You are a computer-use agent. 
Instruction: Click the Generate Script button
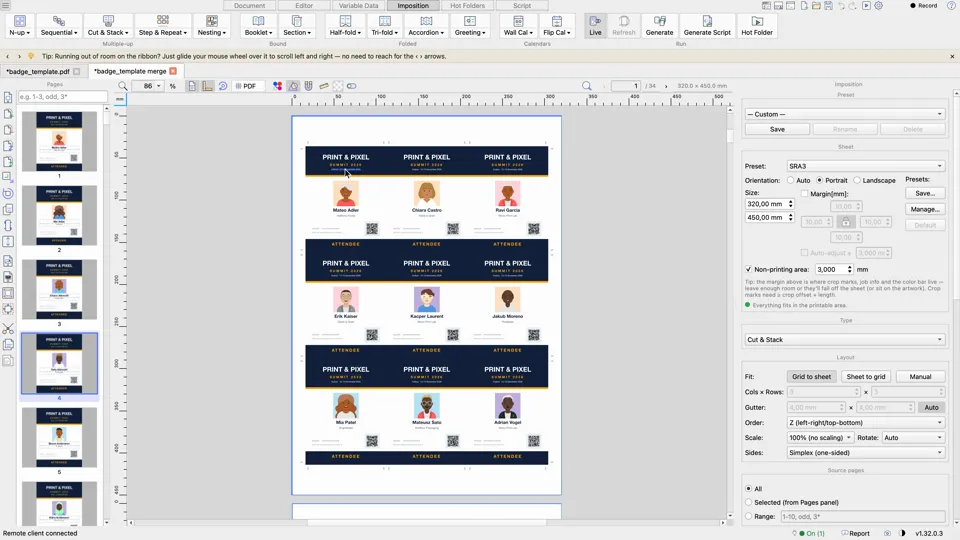point(707,26)
